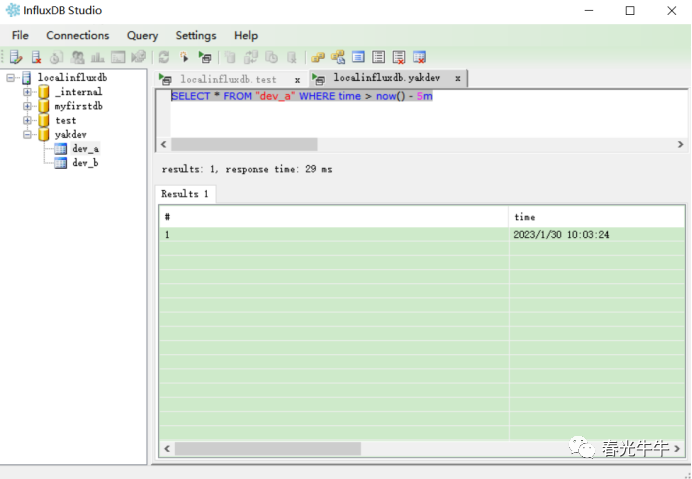Click the query editor left scroll arrow
Screen dimensions: 692x479
[164, 144]
